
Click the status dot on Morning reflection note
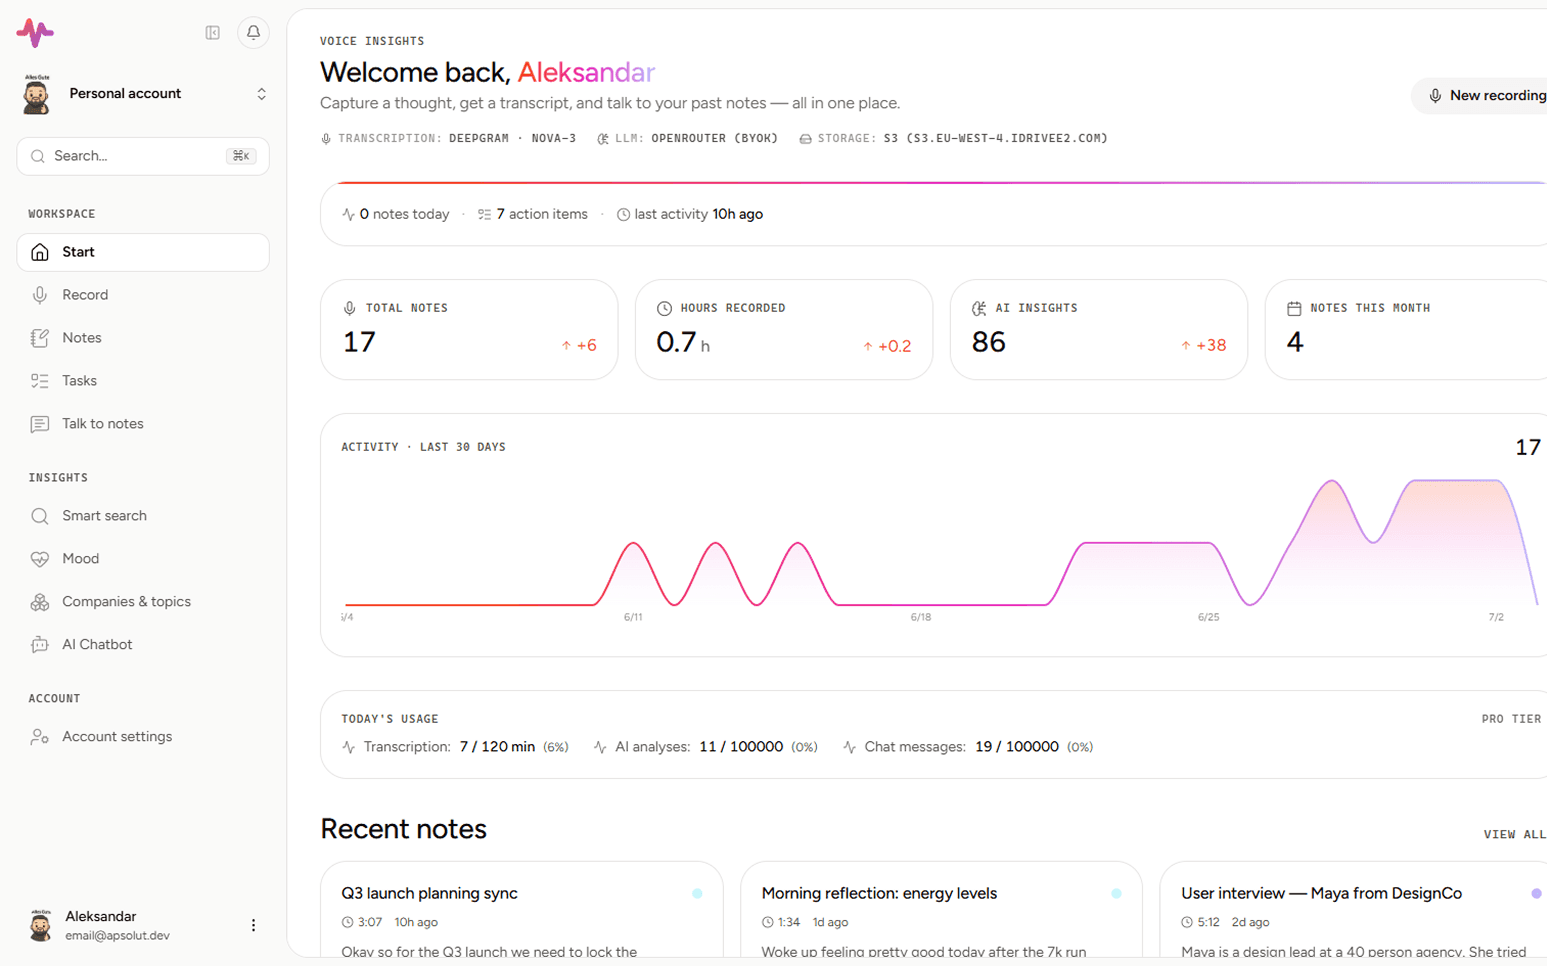(1116, 894)
